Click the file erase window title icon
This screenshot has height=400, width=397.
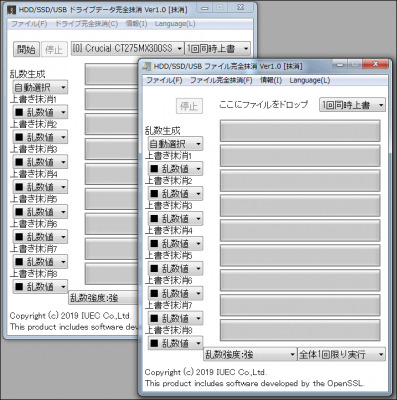146,66
